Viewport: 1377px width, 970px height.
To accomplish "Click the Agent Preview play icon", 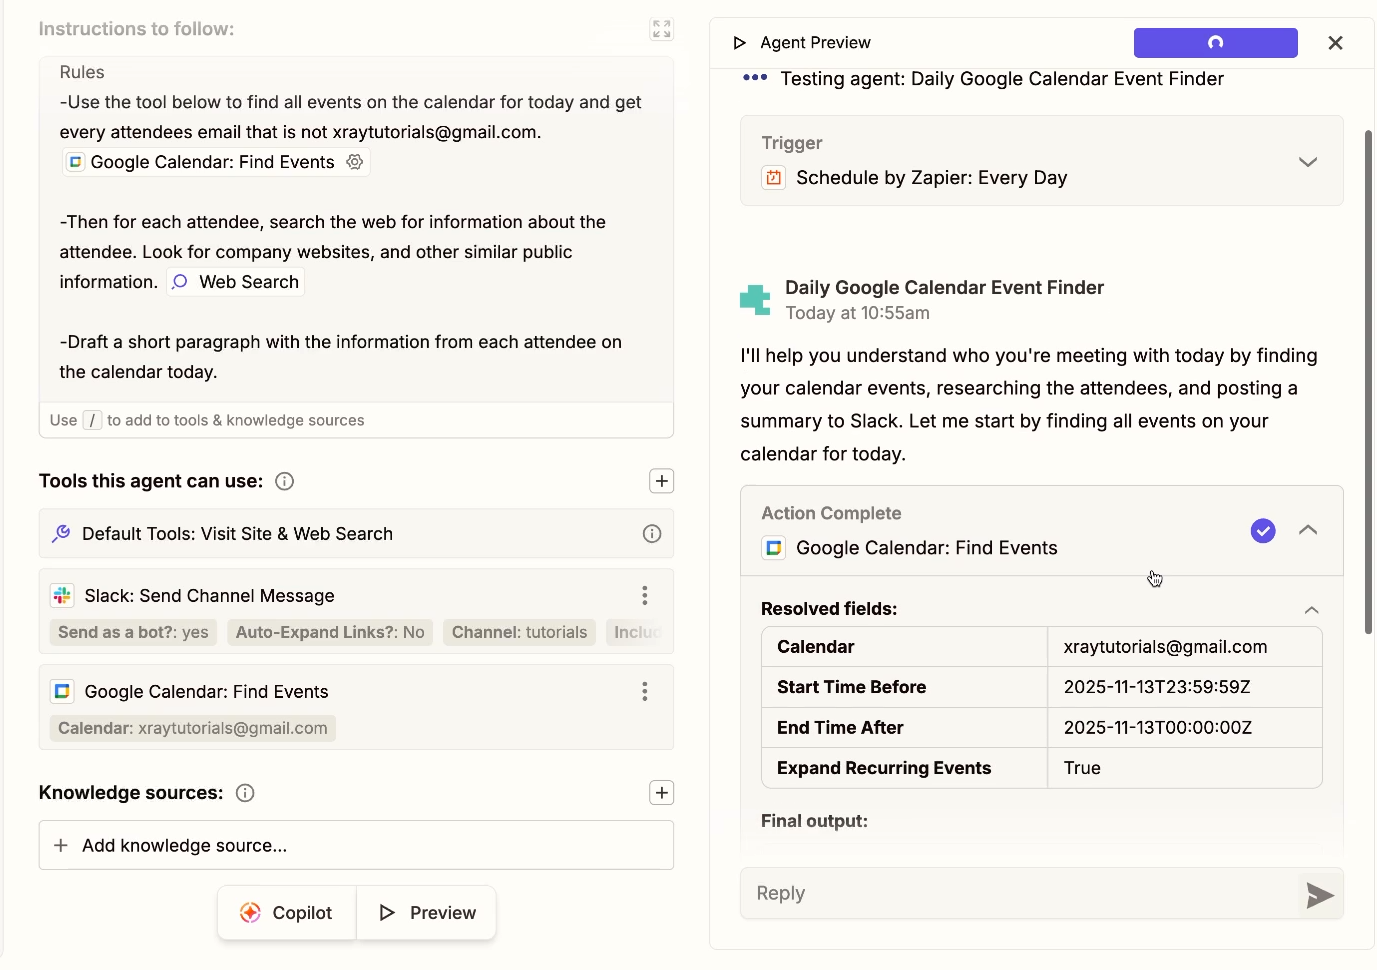I will coord(740,43).
